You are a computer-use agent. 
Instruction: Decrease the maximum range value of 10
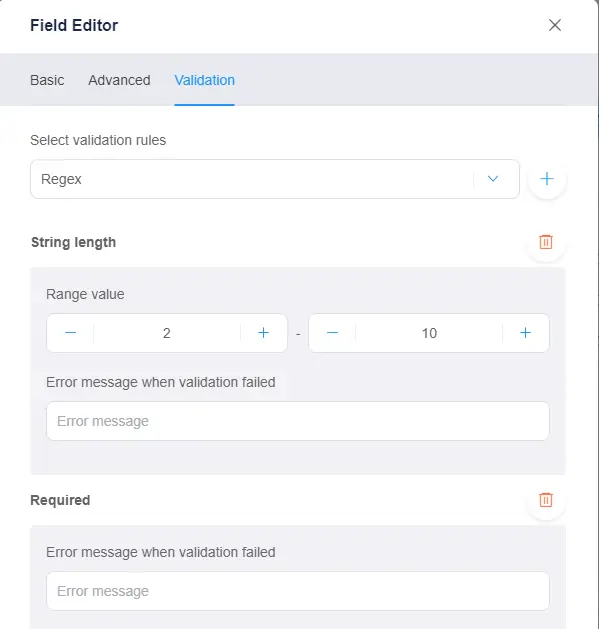[332, 333]
